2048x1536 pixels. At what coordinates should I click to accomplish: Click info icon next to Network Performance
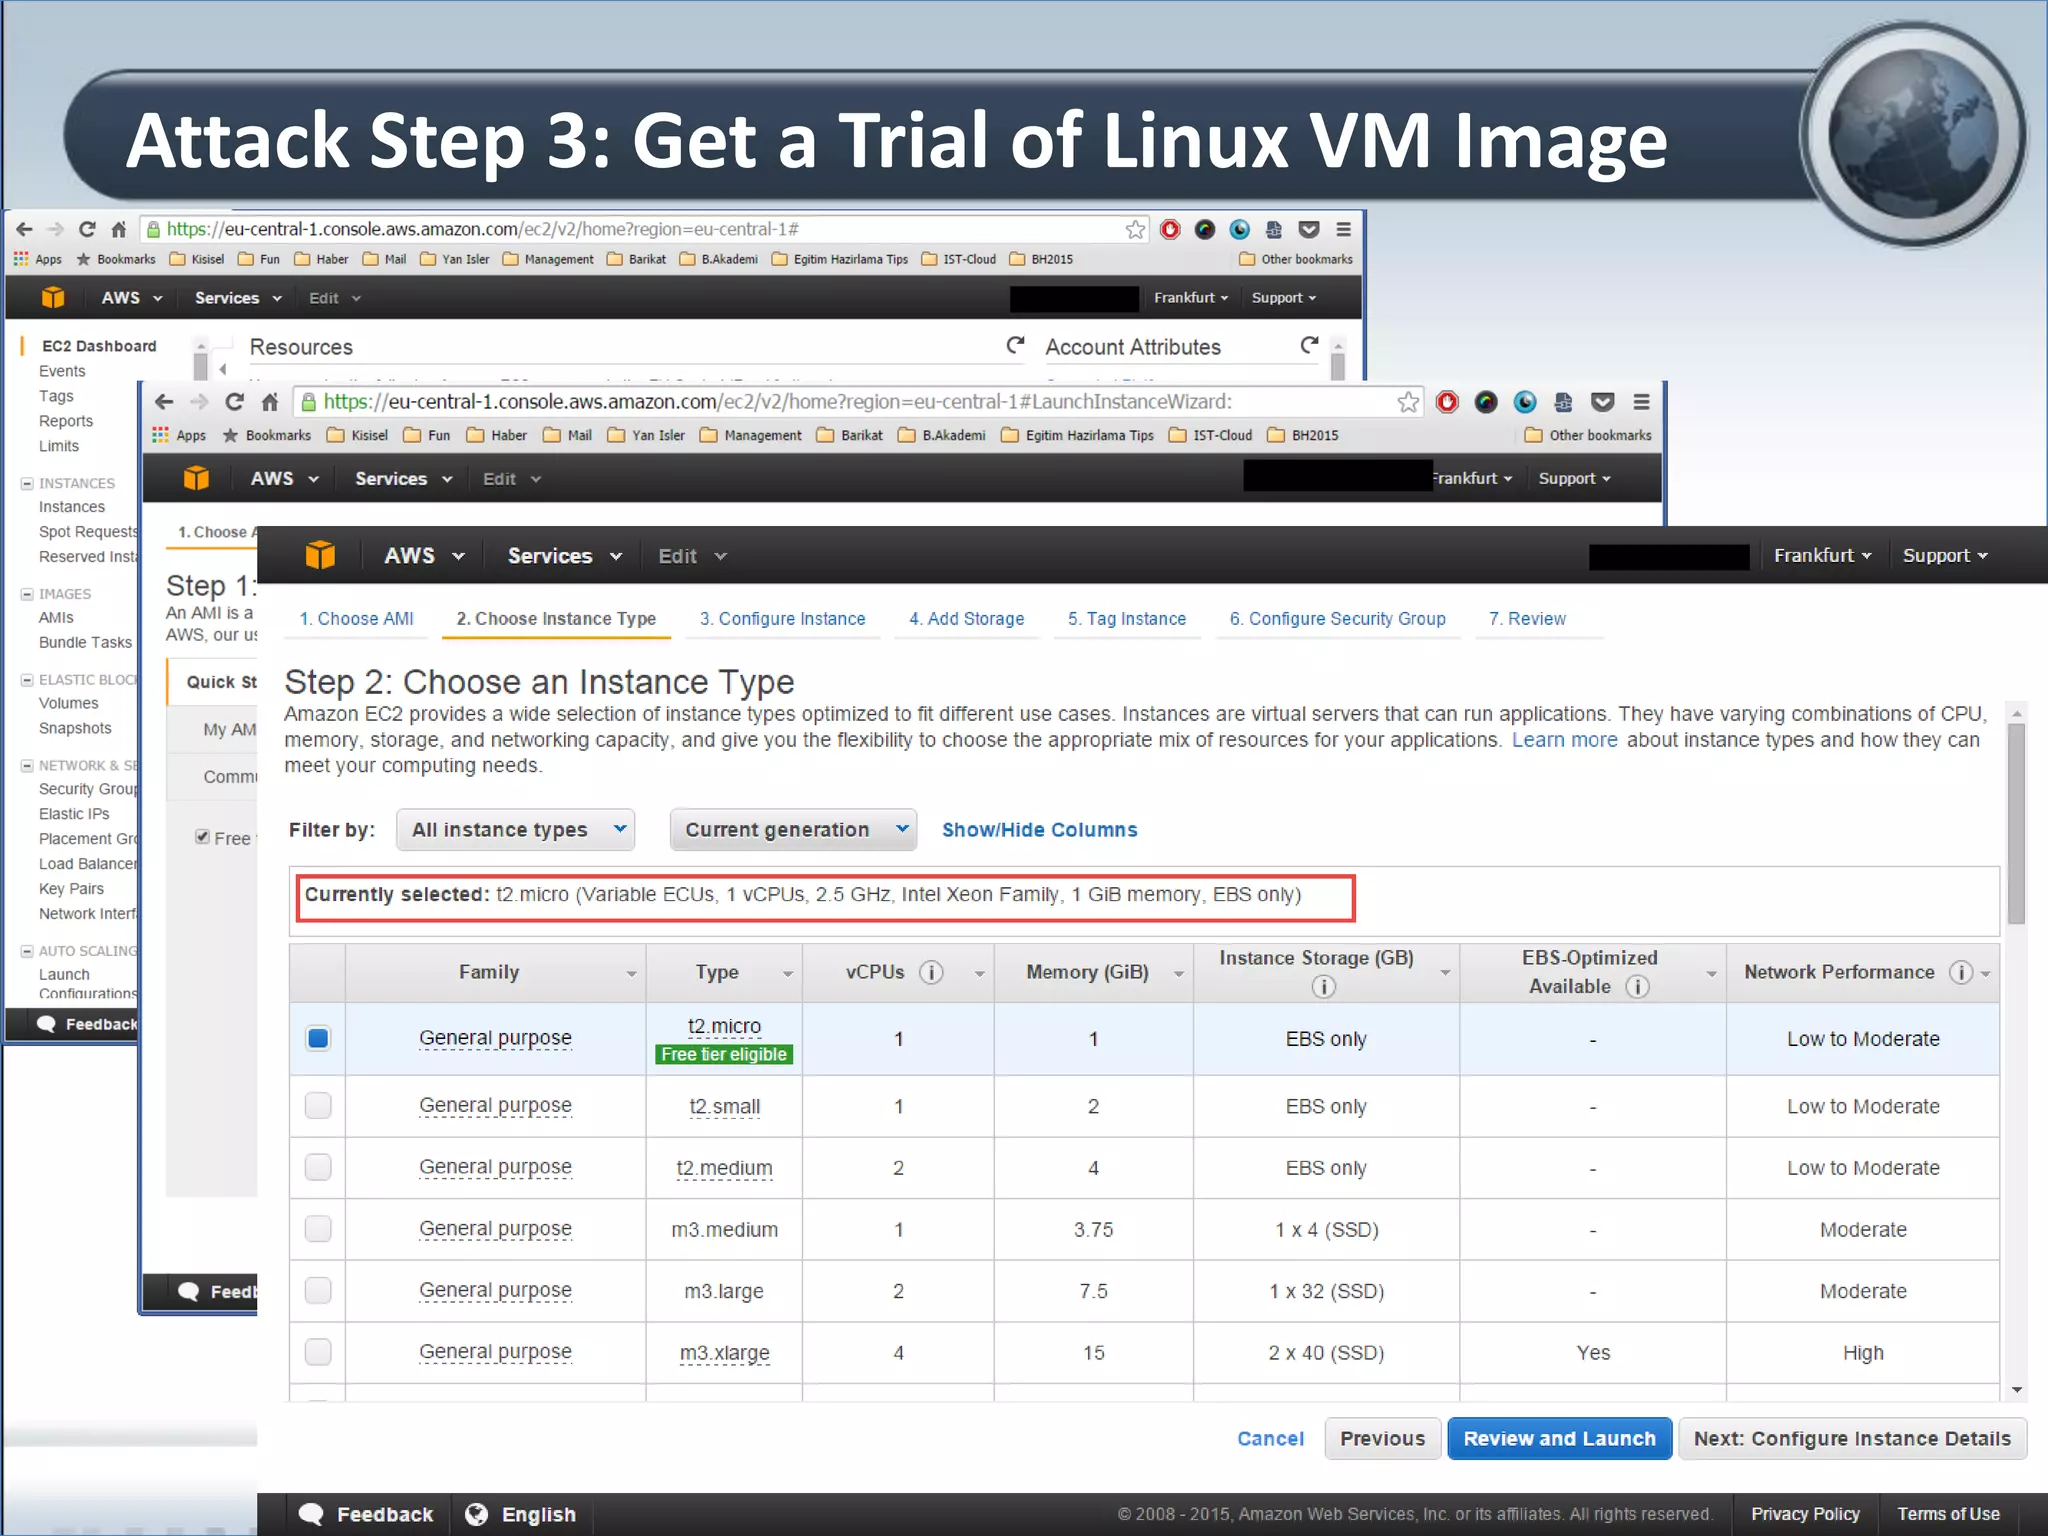point(1960,972)
